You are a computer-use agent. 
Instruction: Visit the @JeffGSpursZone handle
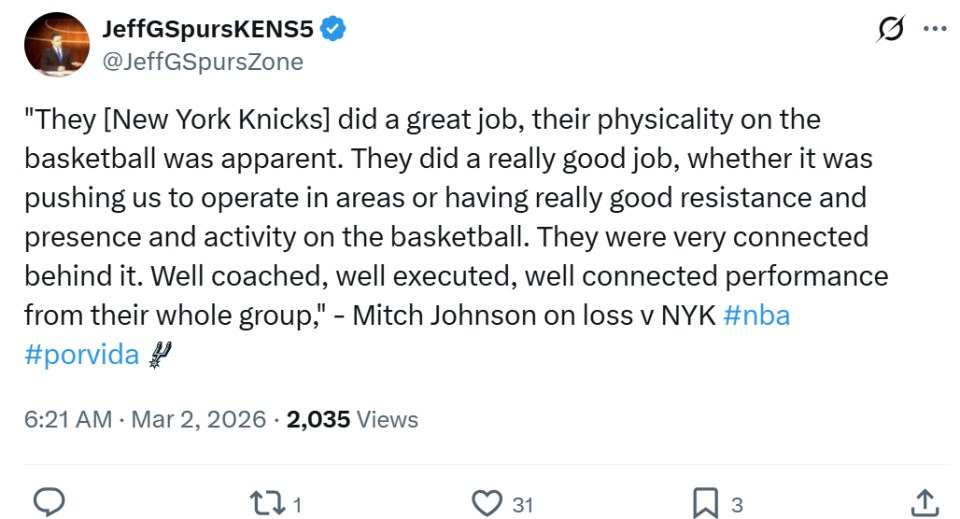pyautogui.click(x=202, y=62)
